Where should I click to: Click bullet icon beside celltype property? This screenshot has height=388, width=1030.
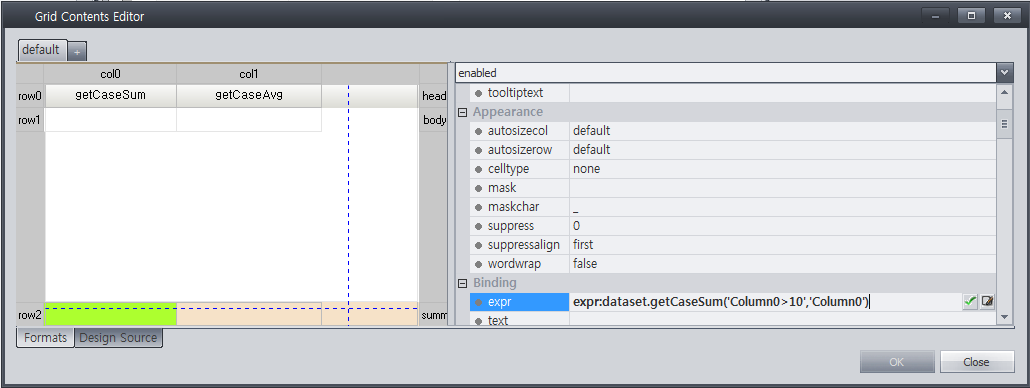[478, 169]
